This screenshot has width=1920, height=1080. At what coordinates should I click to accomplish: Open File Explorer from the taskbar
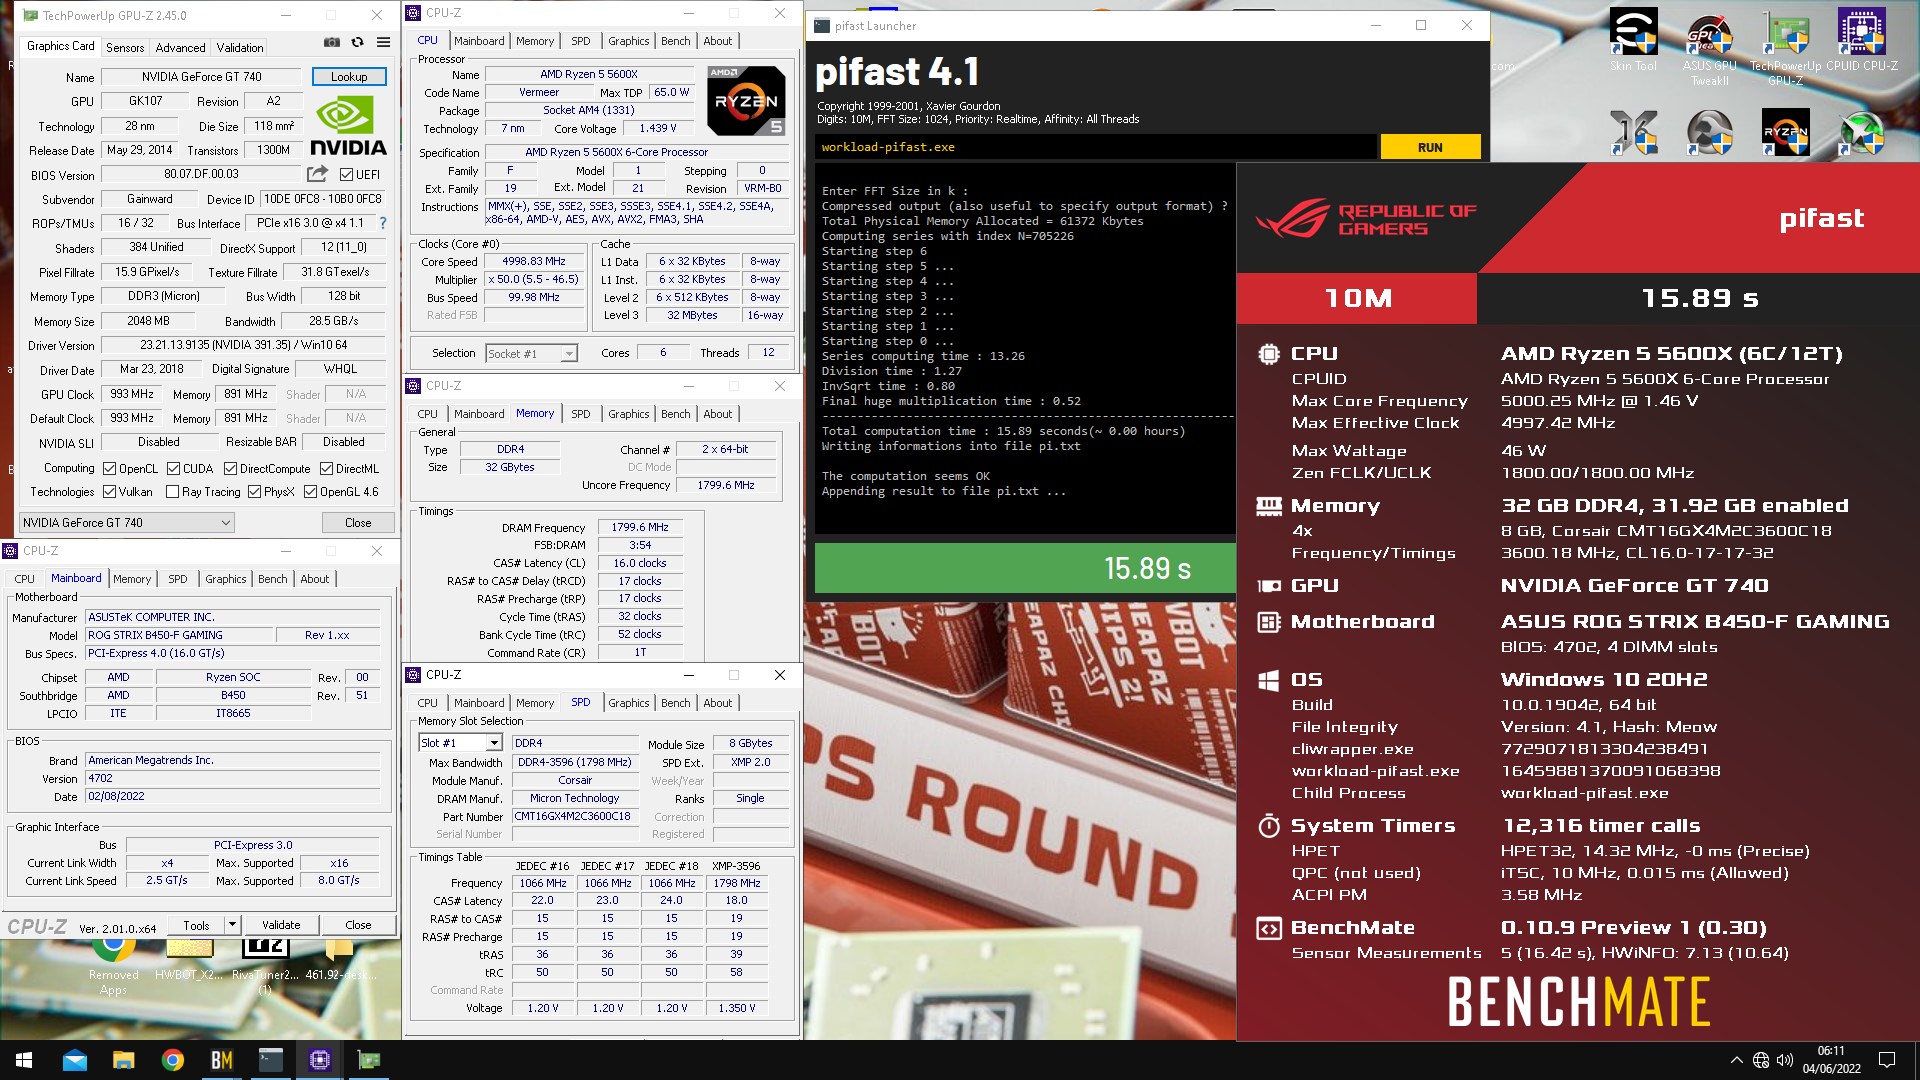click(x=123, y=1060)
